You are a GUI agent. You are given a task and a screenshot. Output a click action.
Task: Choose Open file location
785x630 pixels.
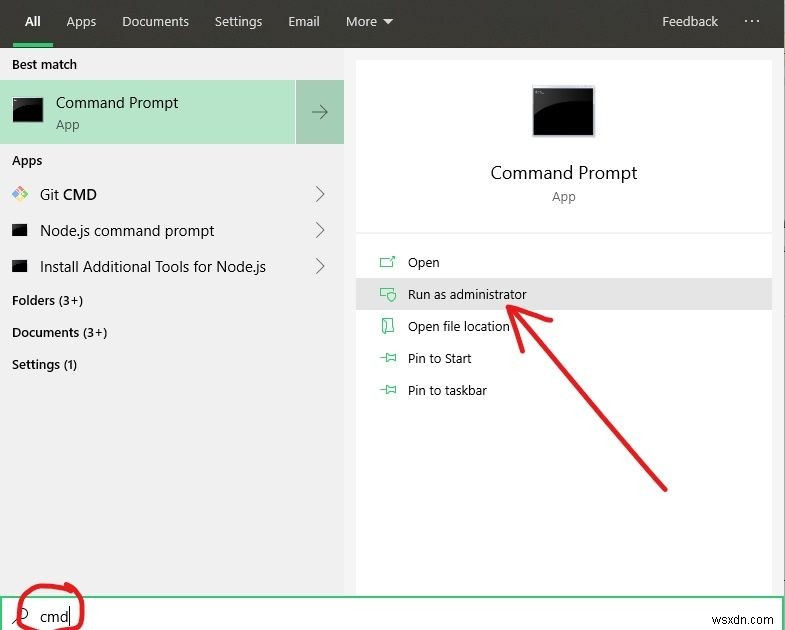click(x=564, y=327)
